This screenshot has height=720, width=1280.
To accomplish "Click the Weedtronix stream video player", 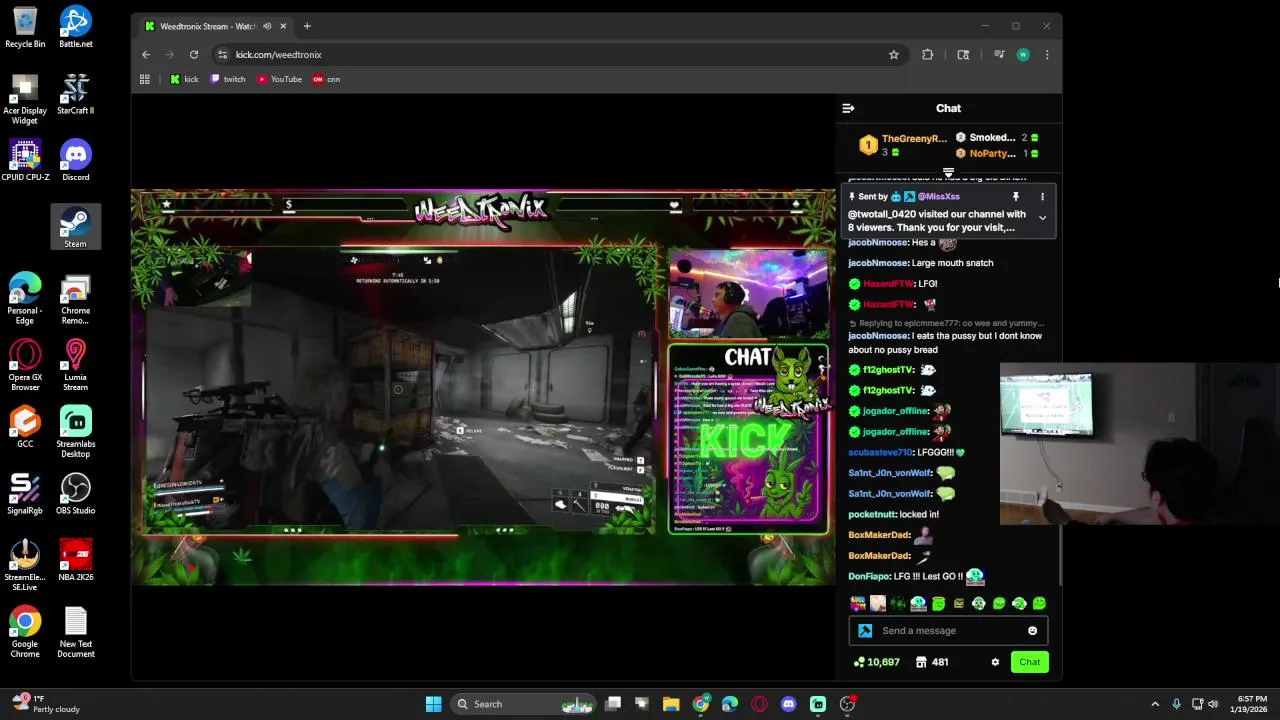I will pos(483,386).
